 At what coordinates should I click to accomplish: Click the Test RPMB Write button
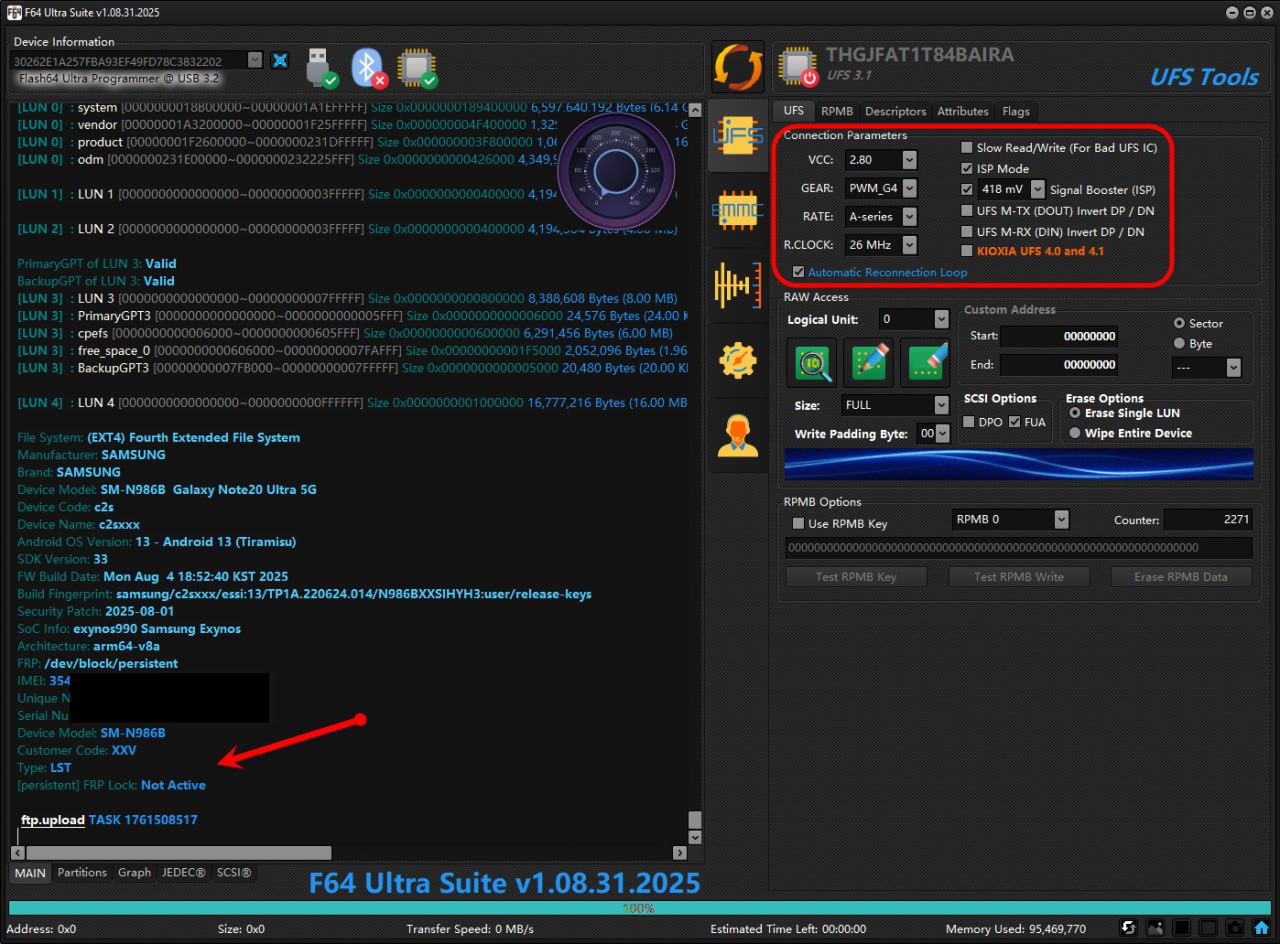(x=1018, y=577)
